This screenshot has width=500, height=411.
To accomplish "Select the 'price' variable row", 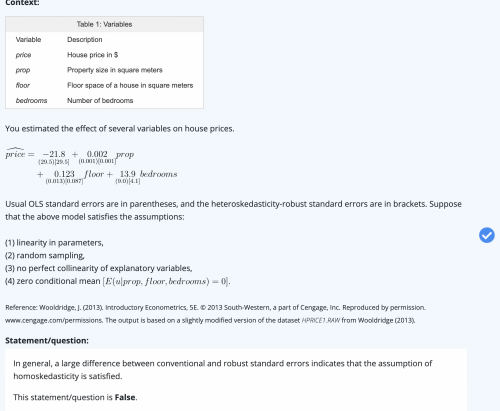I will pyautogui.click(x=104, y=55).
